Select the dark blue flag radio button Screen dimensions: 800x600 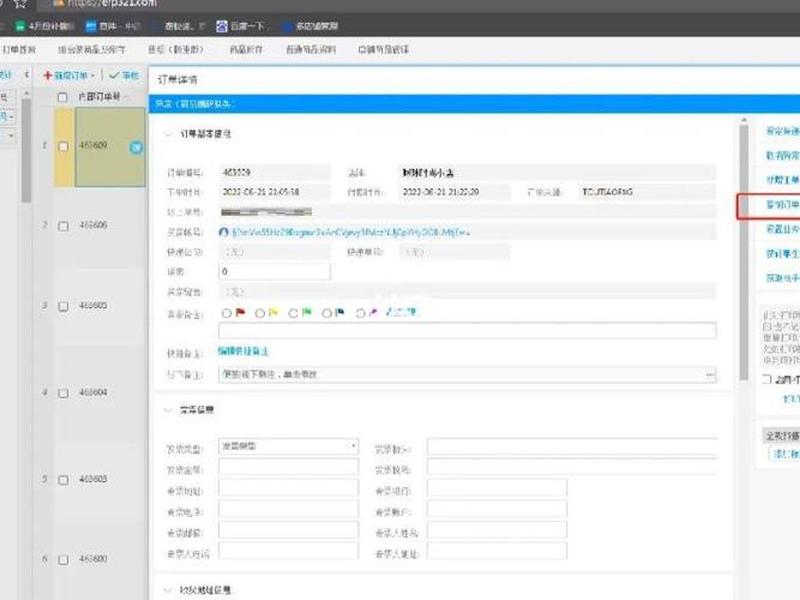pos(327,313)
